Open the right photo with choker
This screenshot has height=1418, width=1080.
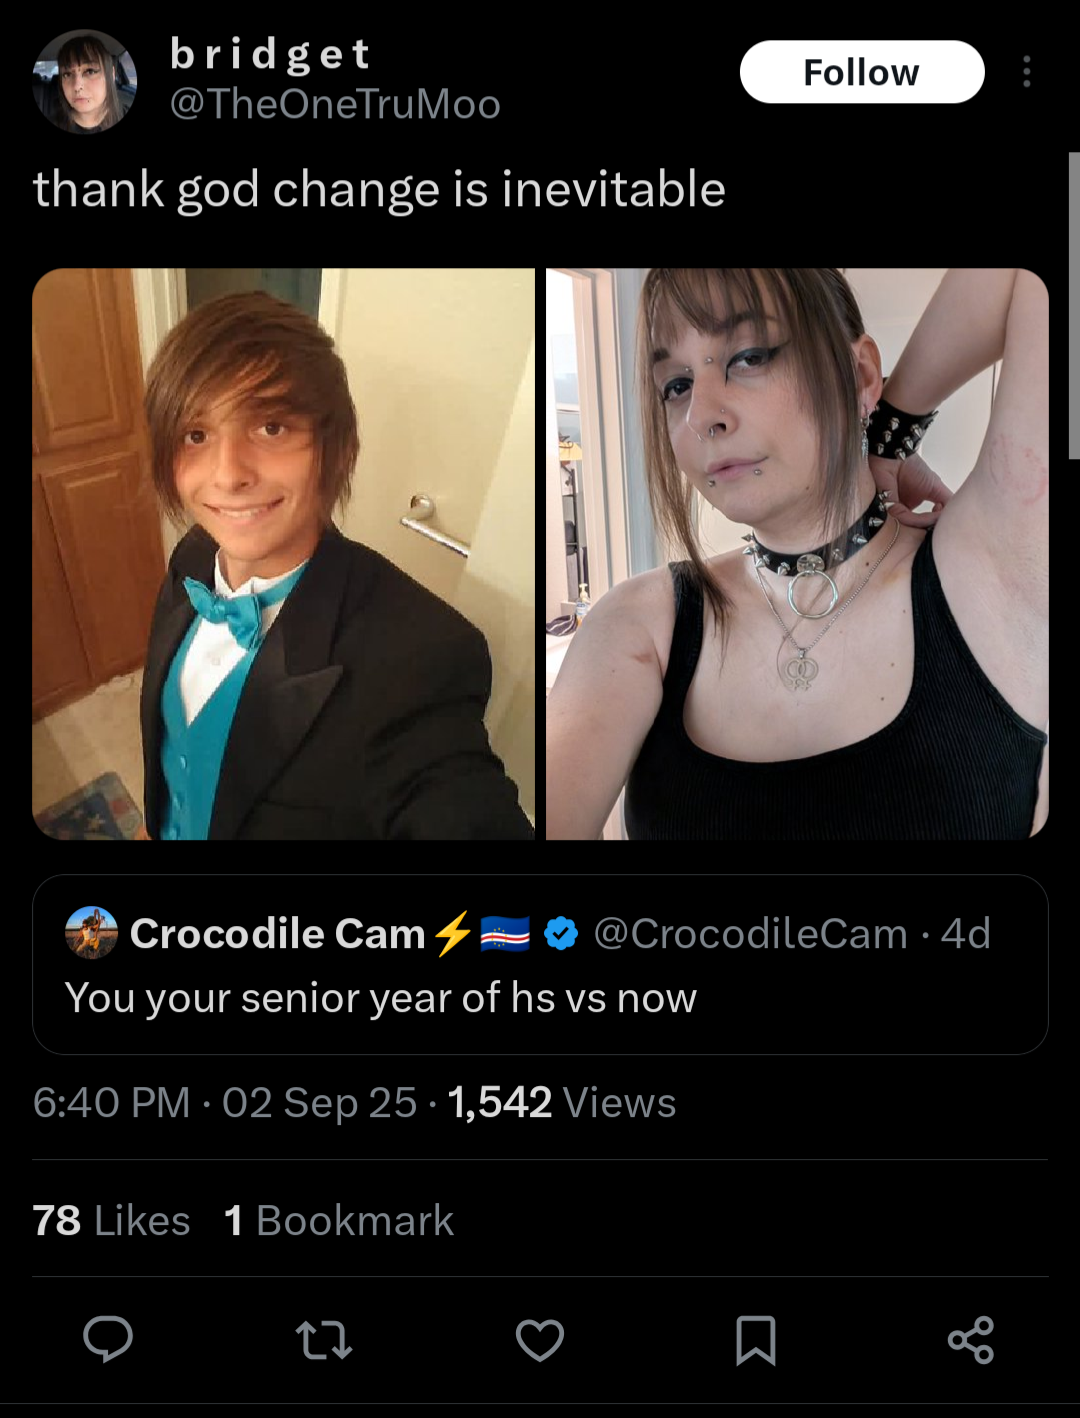click(x=797, y=554)
